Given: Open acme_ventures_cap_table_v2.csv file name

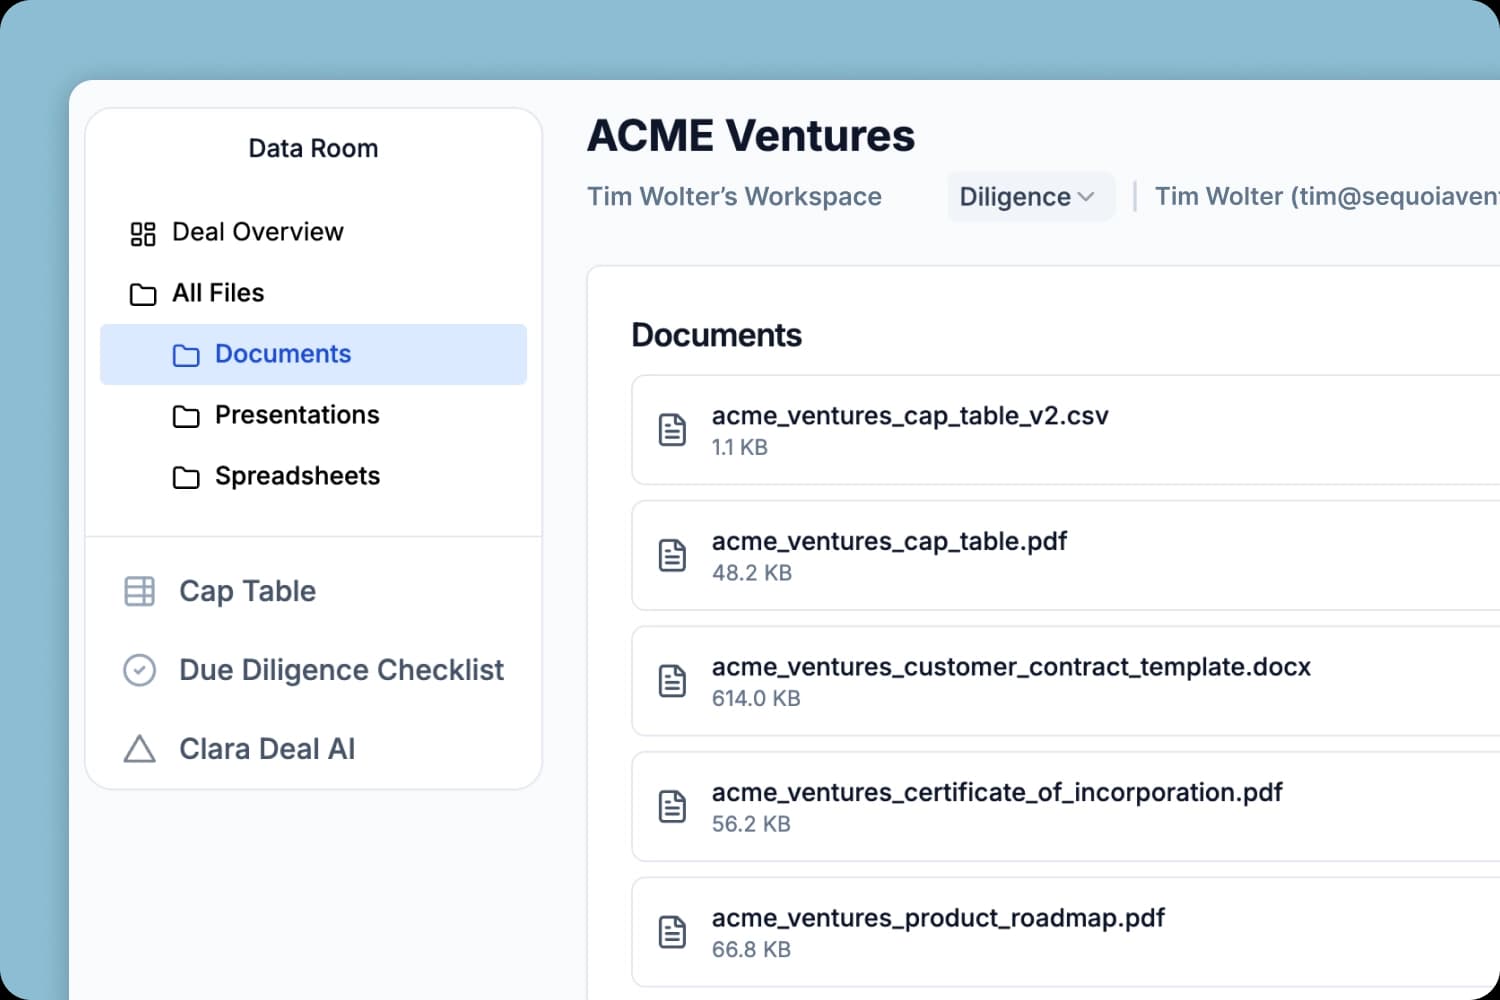Looking at the screenshot, I should point(910,416).
